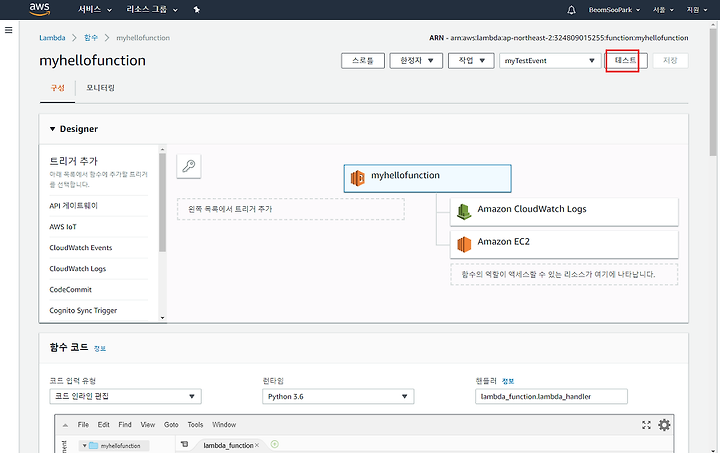Viewport: 720px width, 453px height.
Task: Open the editor File menu
Action: 83,425
